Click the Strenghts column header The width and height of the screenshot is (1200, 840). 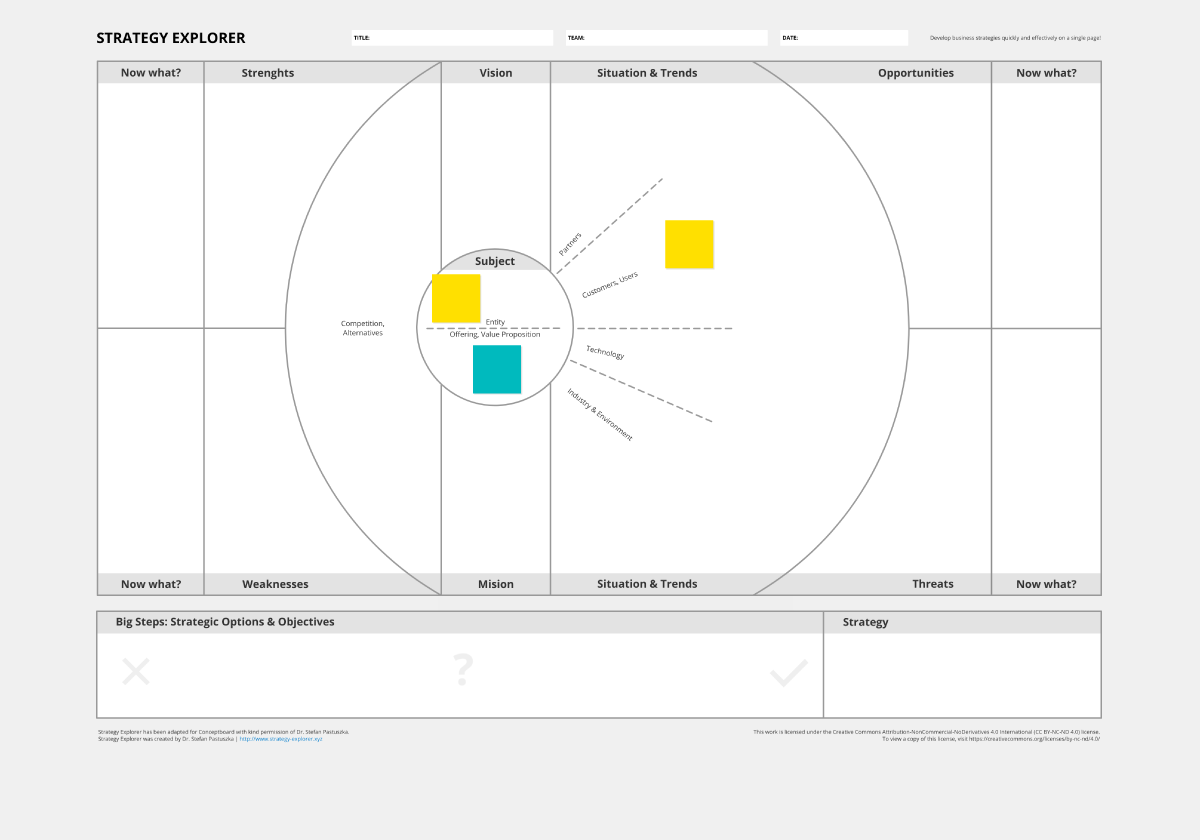(x=268, y=73)
